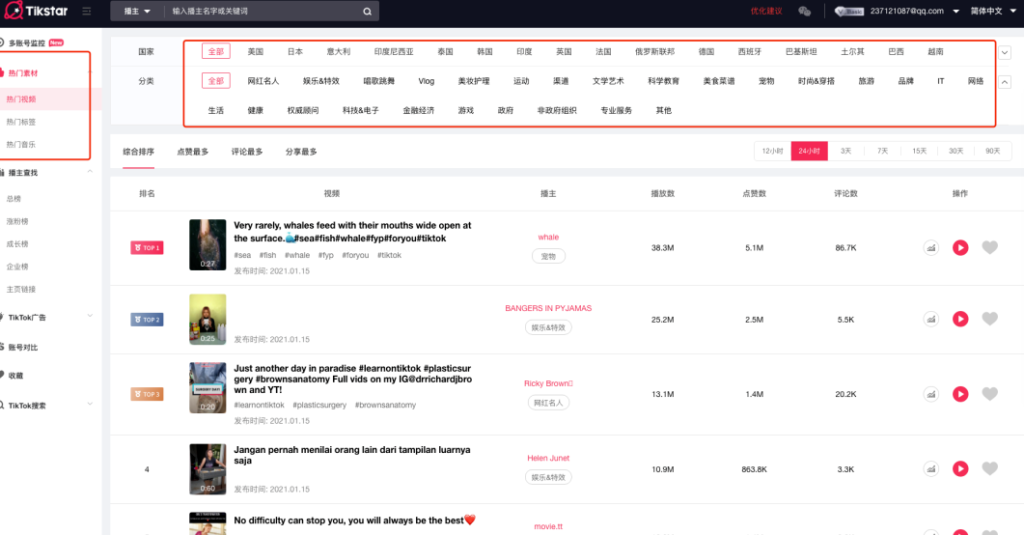1024x535 pixels.
Task: Switch to the 点赞最多 tab
Action: 193,152
